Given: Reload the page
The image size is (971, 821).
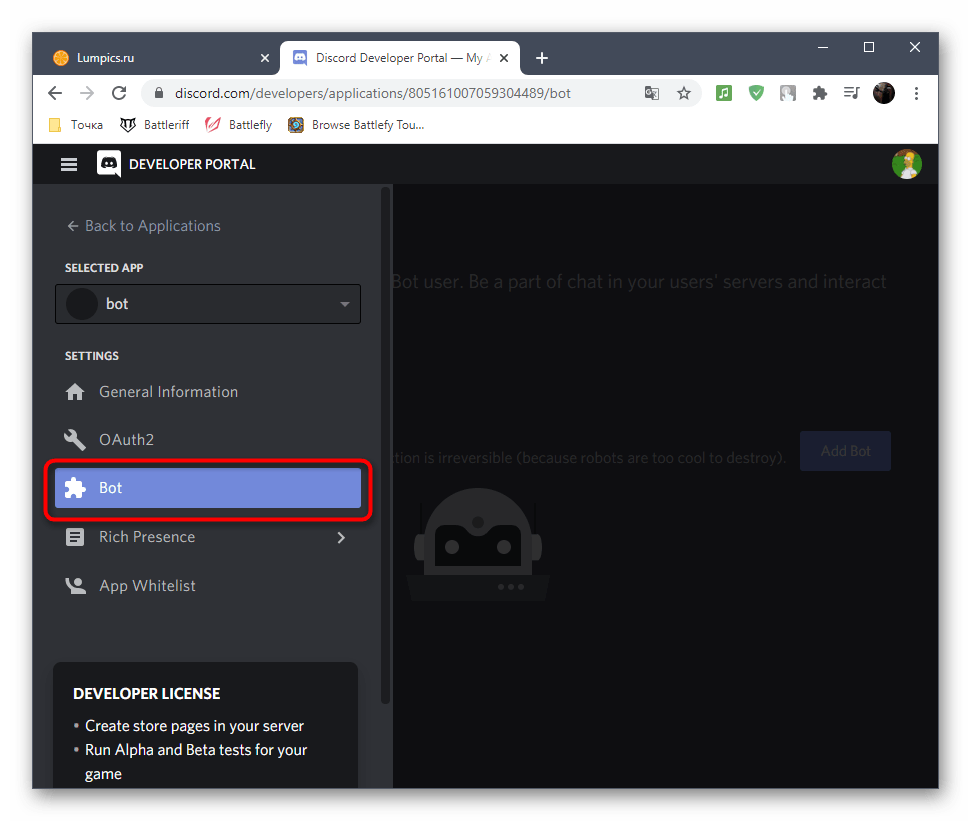Looking at the screenshot, I should [119, 93].
